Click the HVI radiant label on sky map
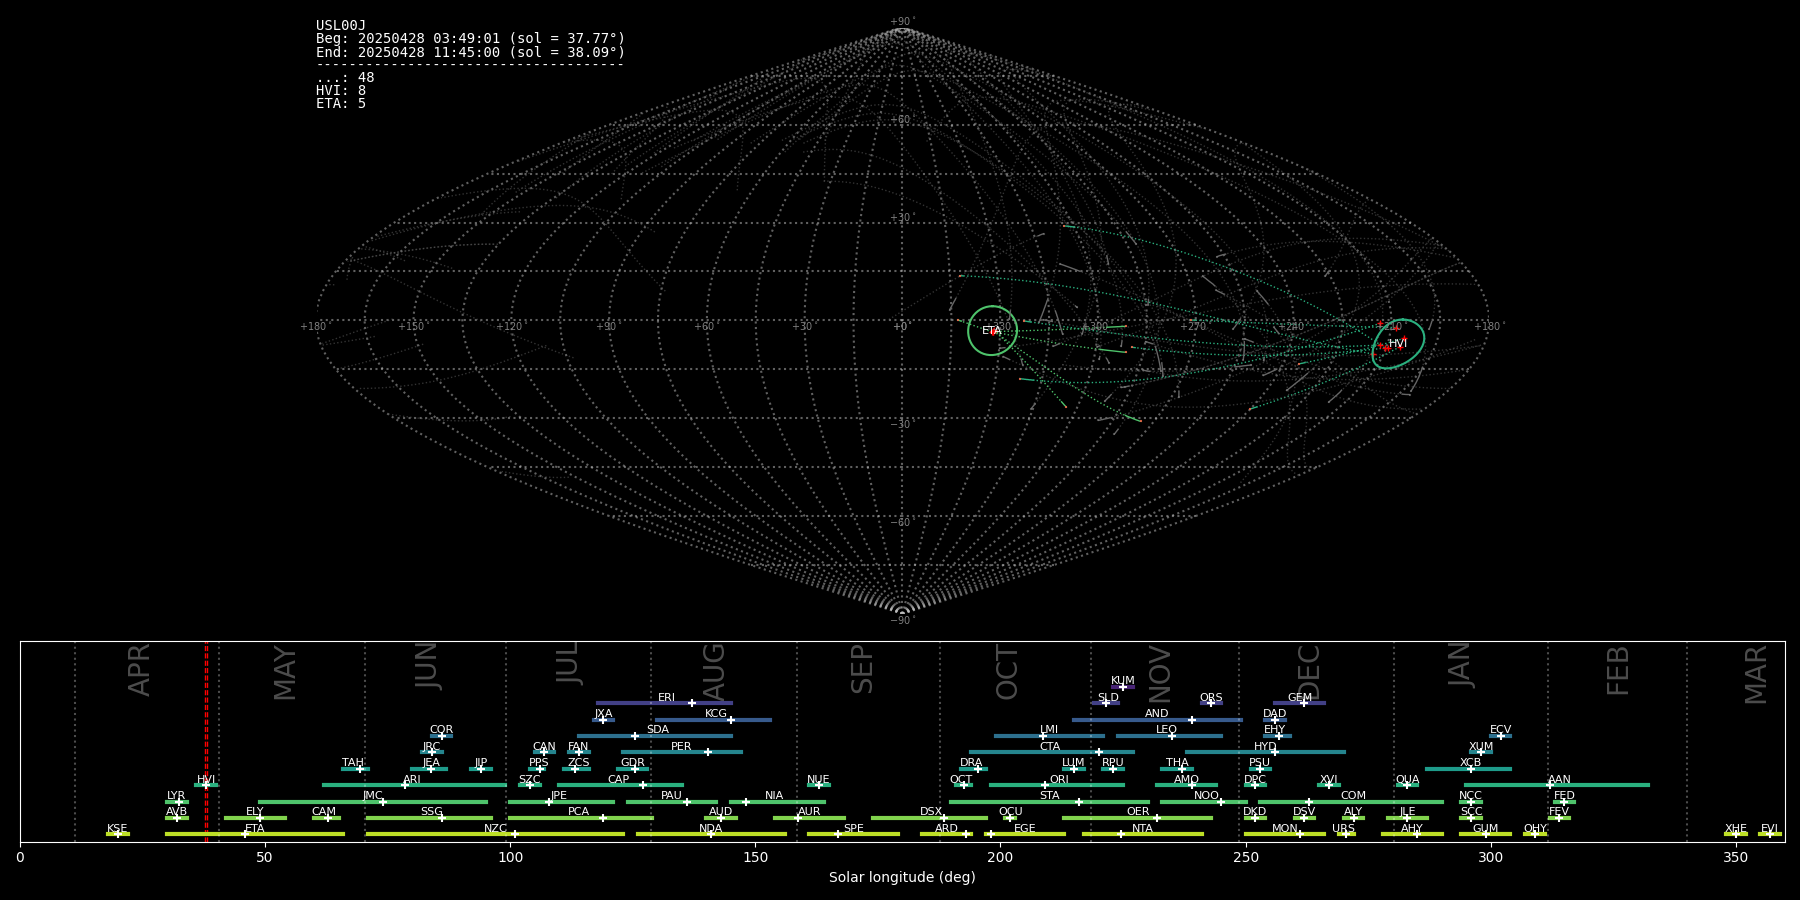The height and width of the screenshot is (900, 1800). click(1397, 344)
